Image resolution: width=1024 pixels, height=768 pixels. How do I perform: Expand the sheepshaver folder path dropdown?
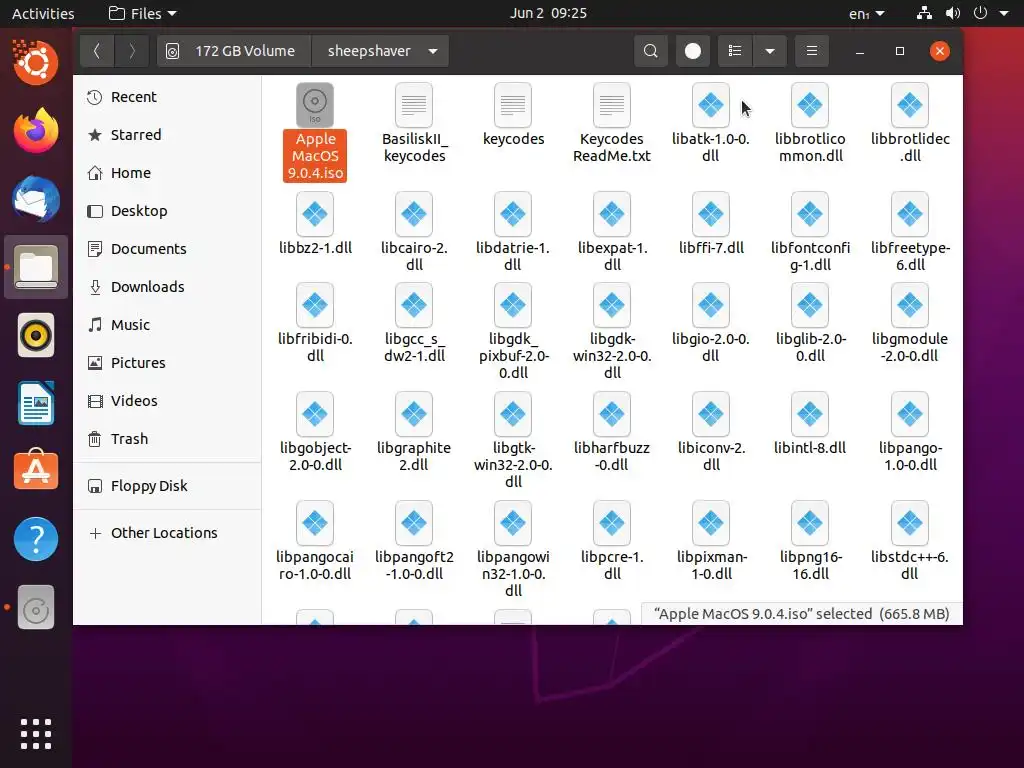[x=433, y=51]
